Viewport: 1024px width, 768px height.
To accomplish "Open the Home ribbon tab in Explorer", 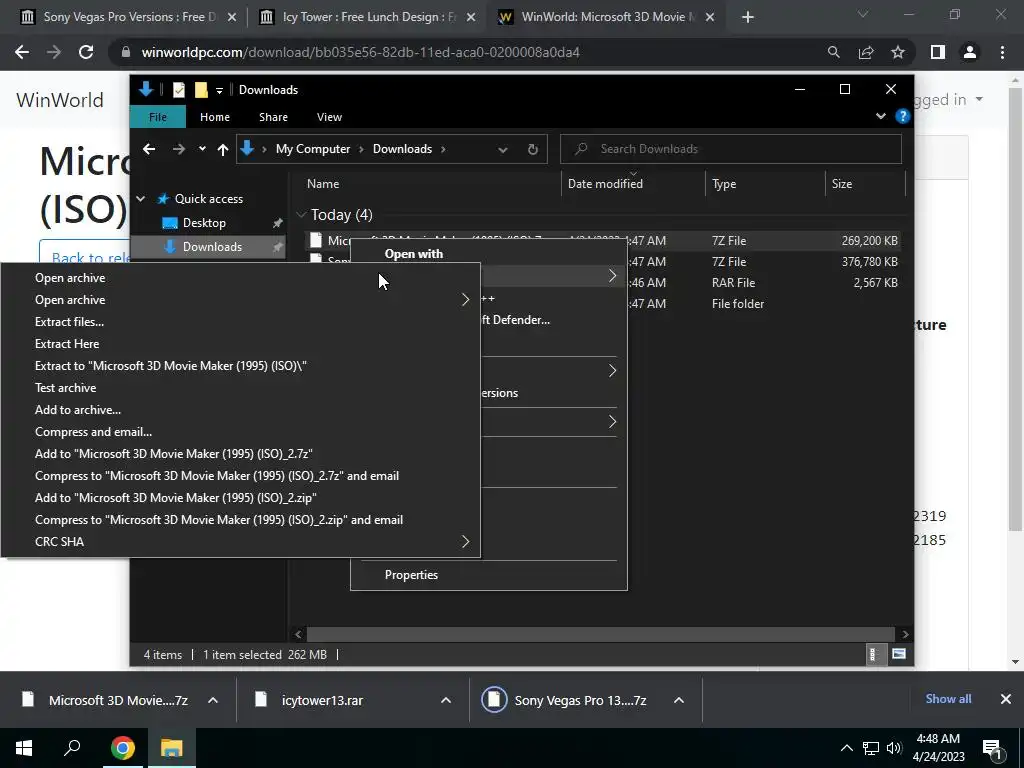I will click(215, 117).
